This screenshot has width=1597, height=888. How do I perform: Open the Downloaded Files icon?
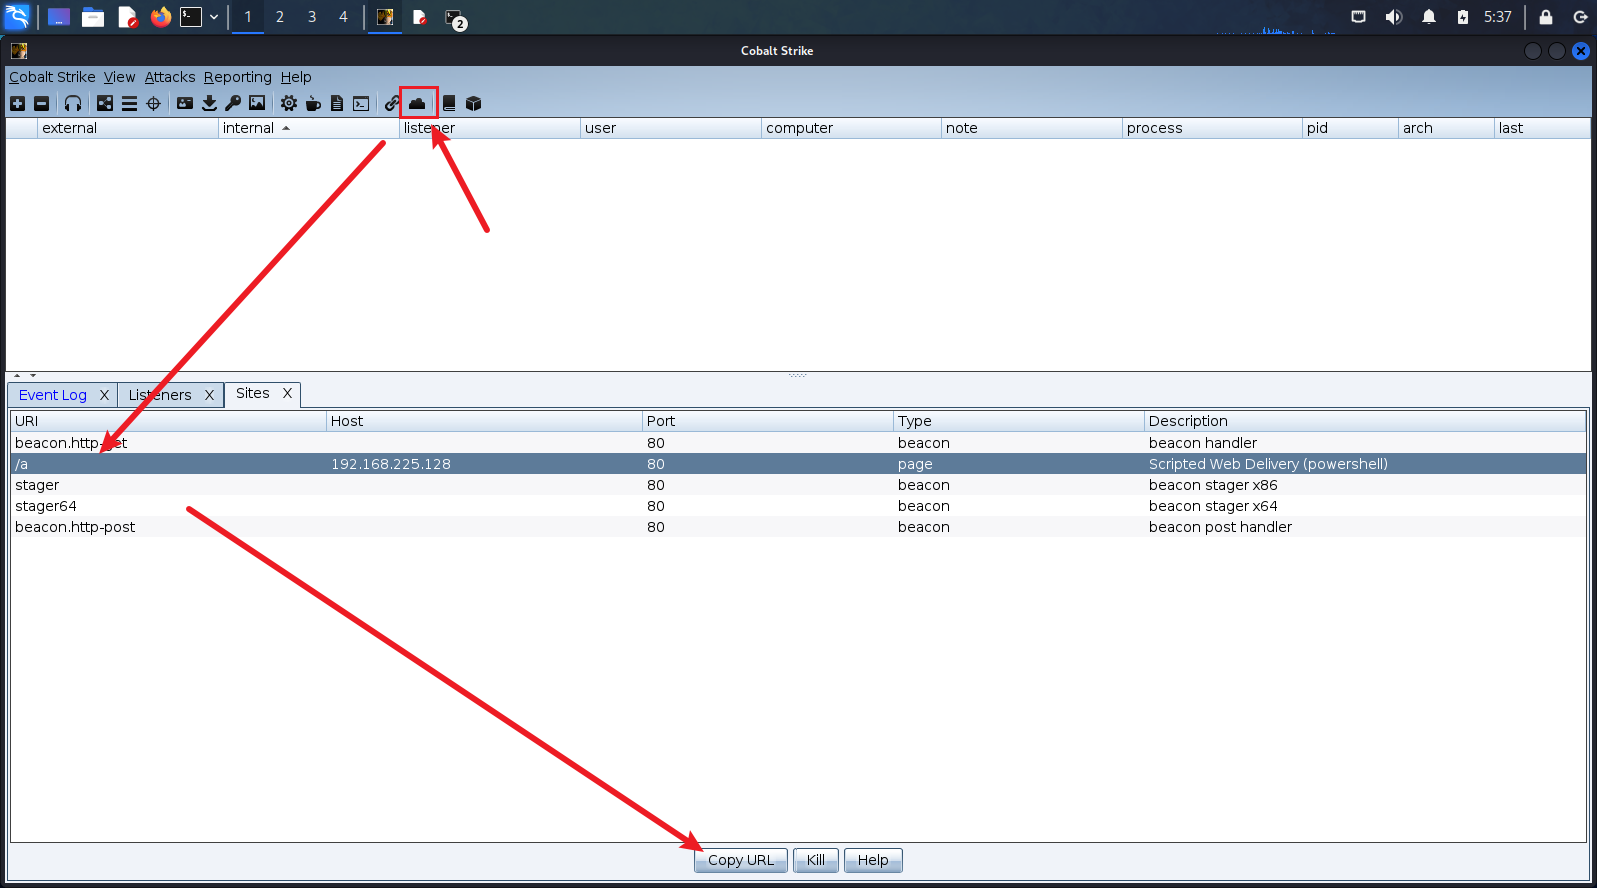[209, 103]
